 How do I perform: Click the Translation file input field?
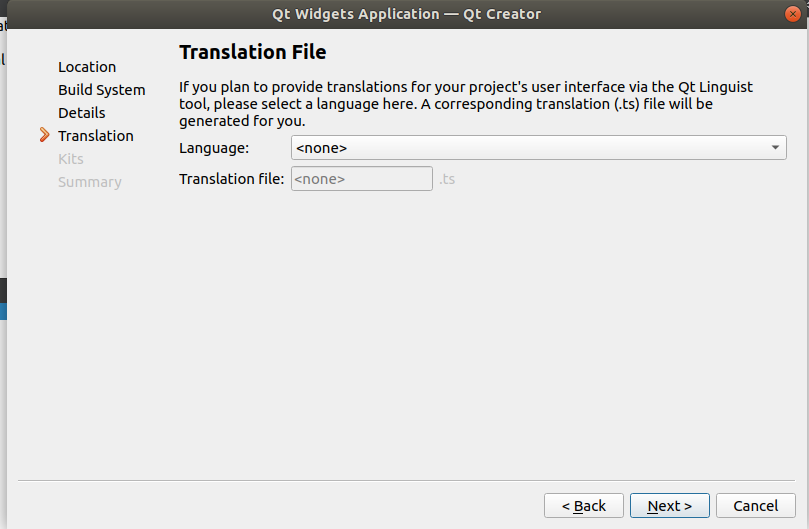pos(362,179)
